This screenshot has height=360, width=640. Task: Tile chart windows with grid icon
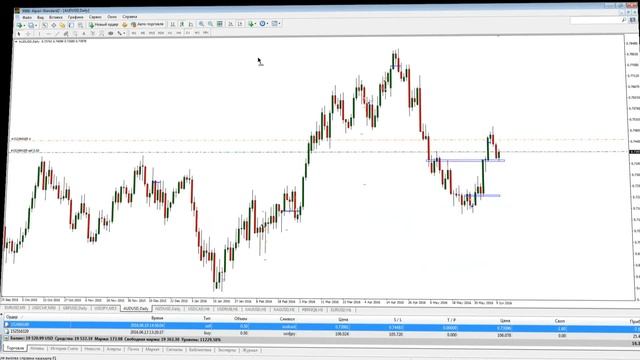(x=220, y=24)
